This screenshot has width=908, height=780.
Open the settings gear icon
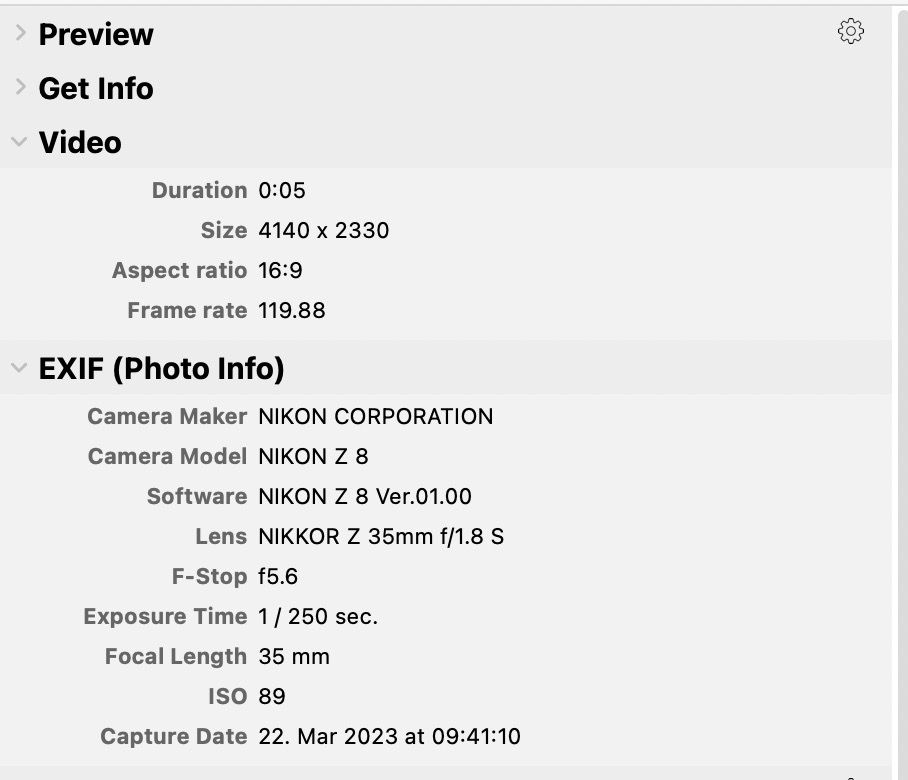[850, 31]
